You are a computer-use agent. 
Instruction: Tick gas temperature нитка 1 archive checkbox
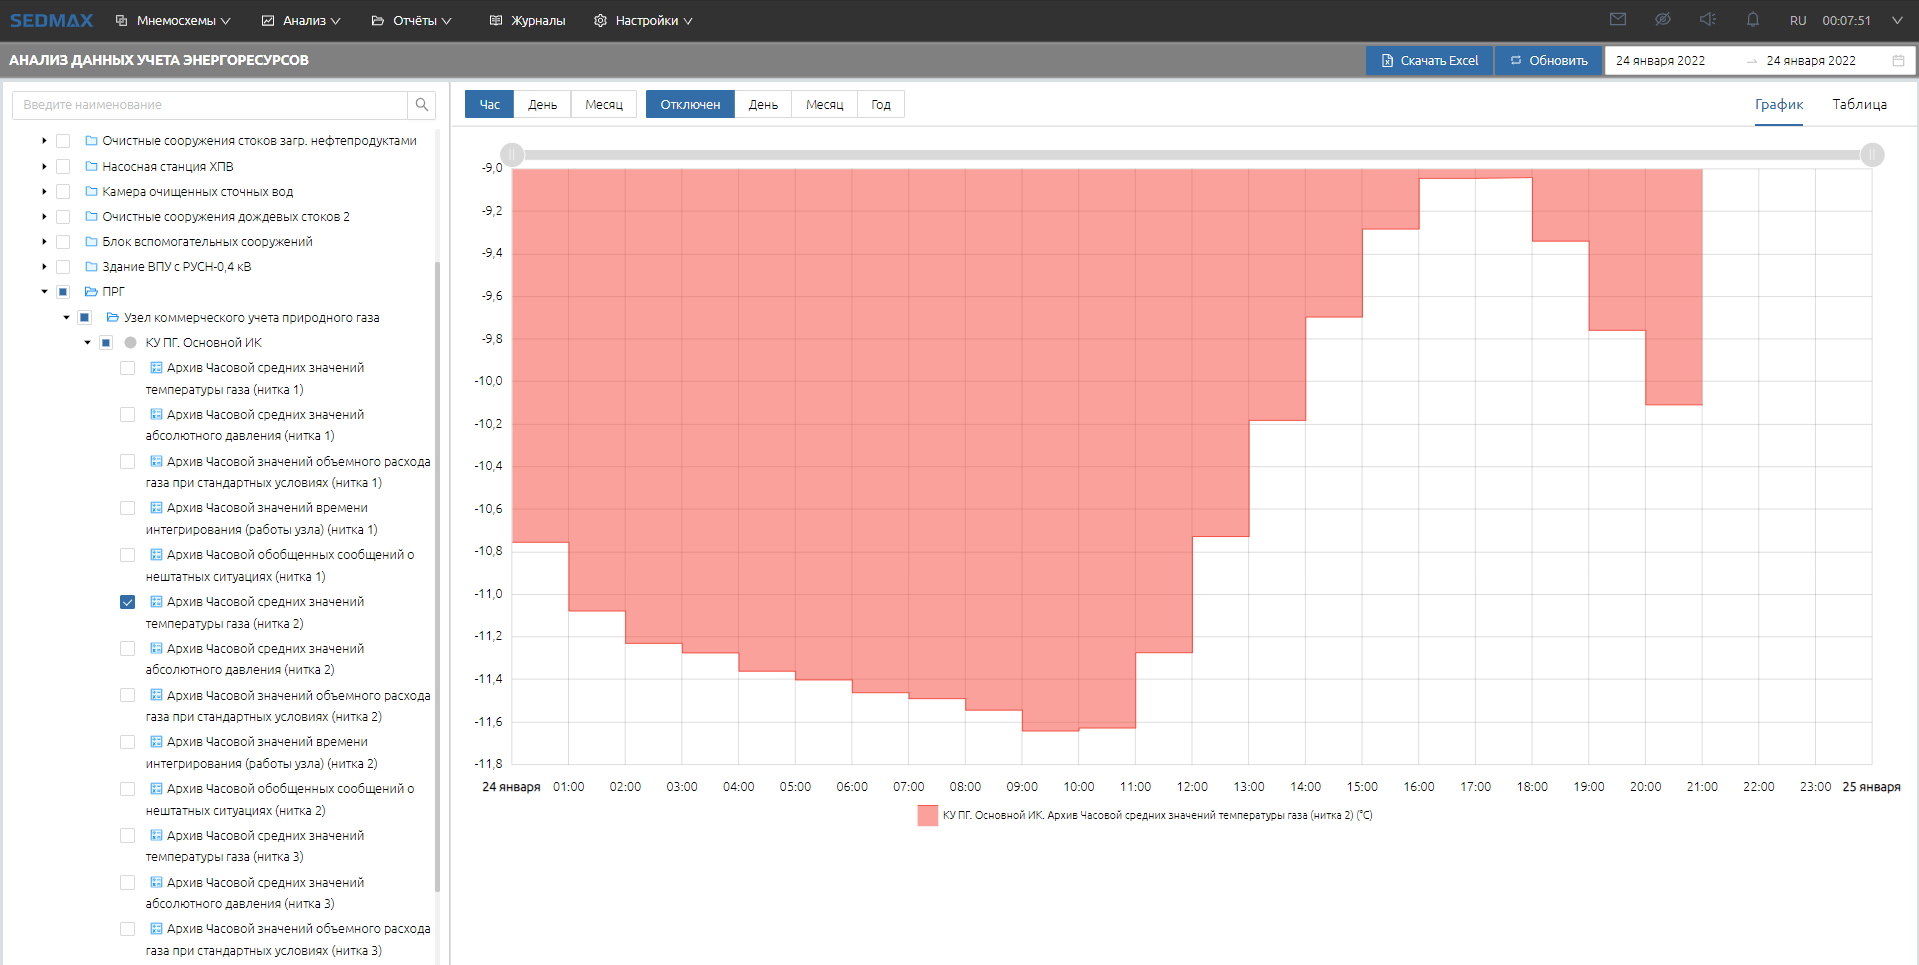[128, 368]
